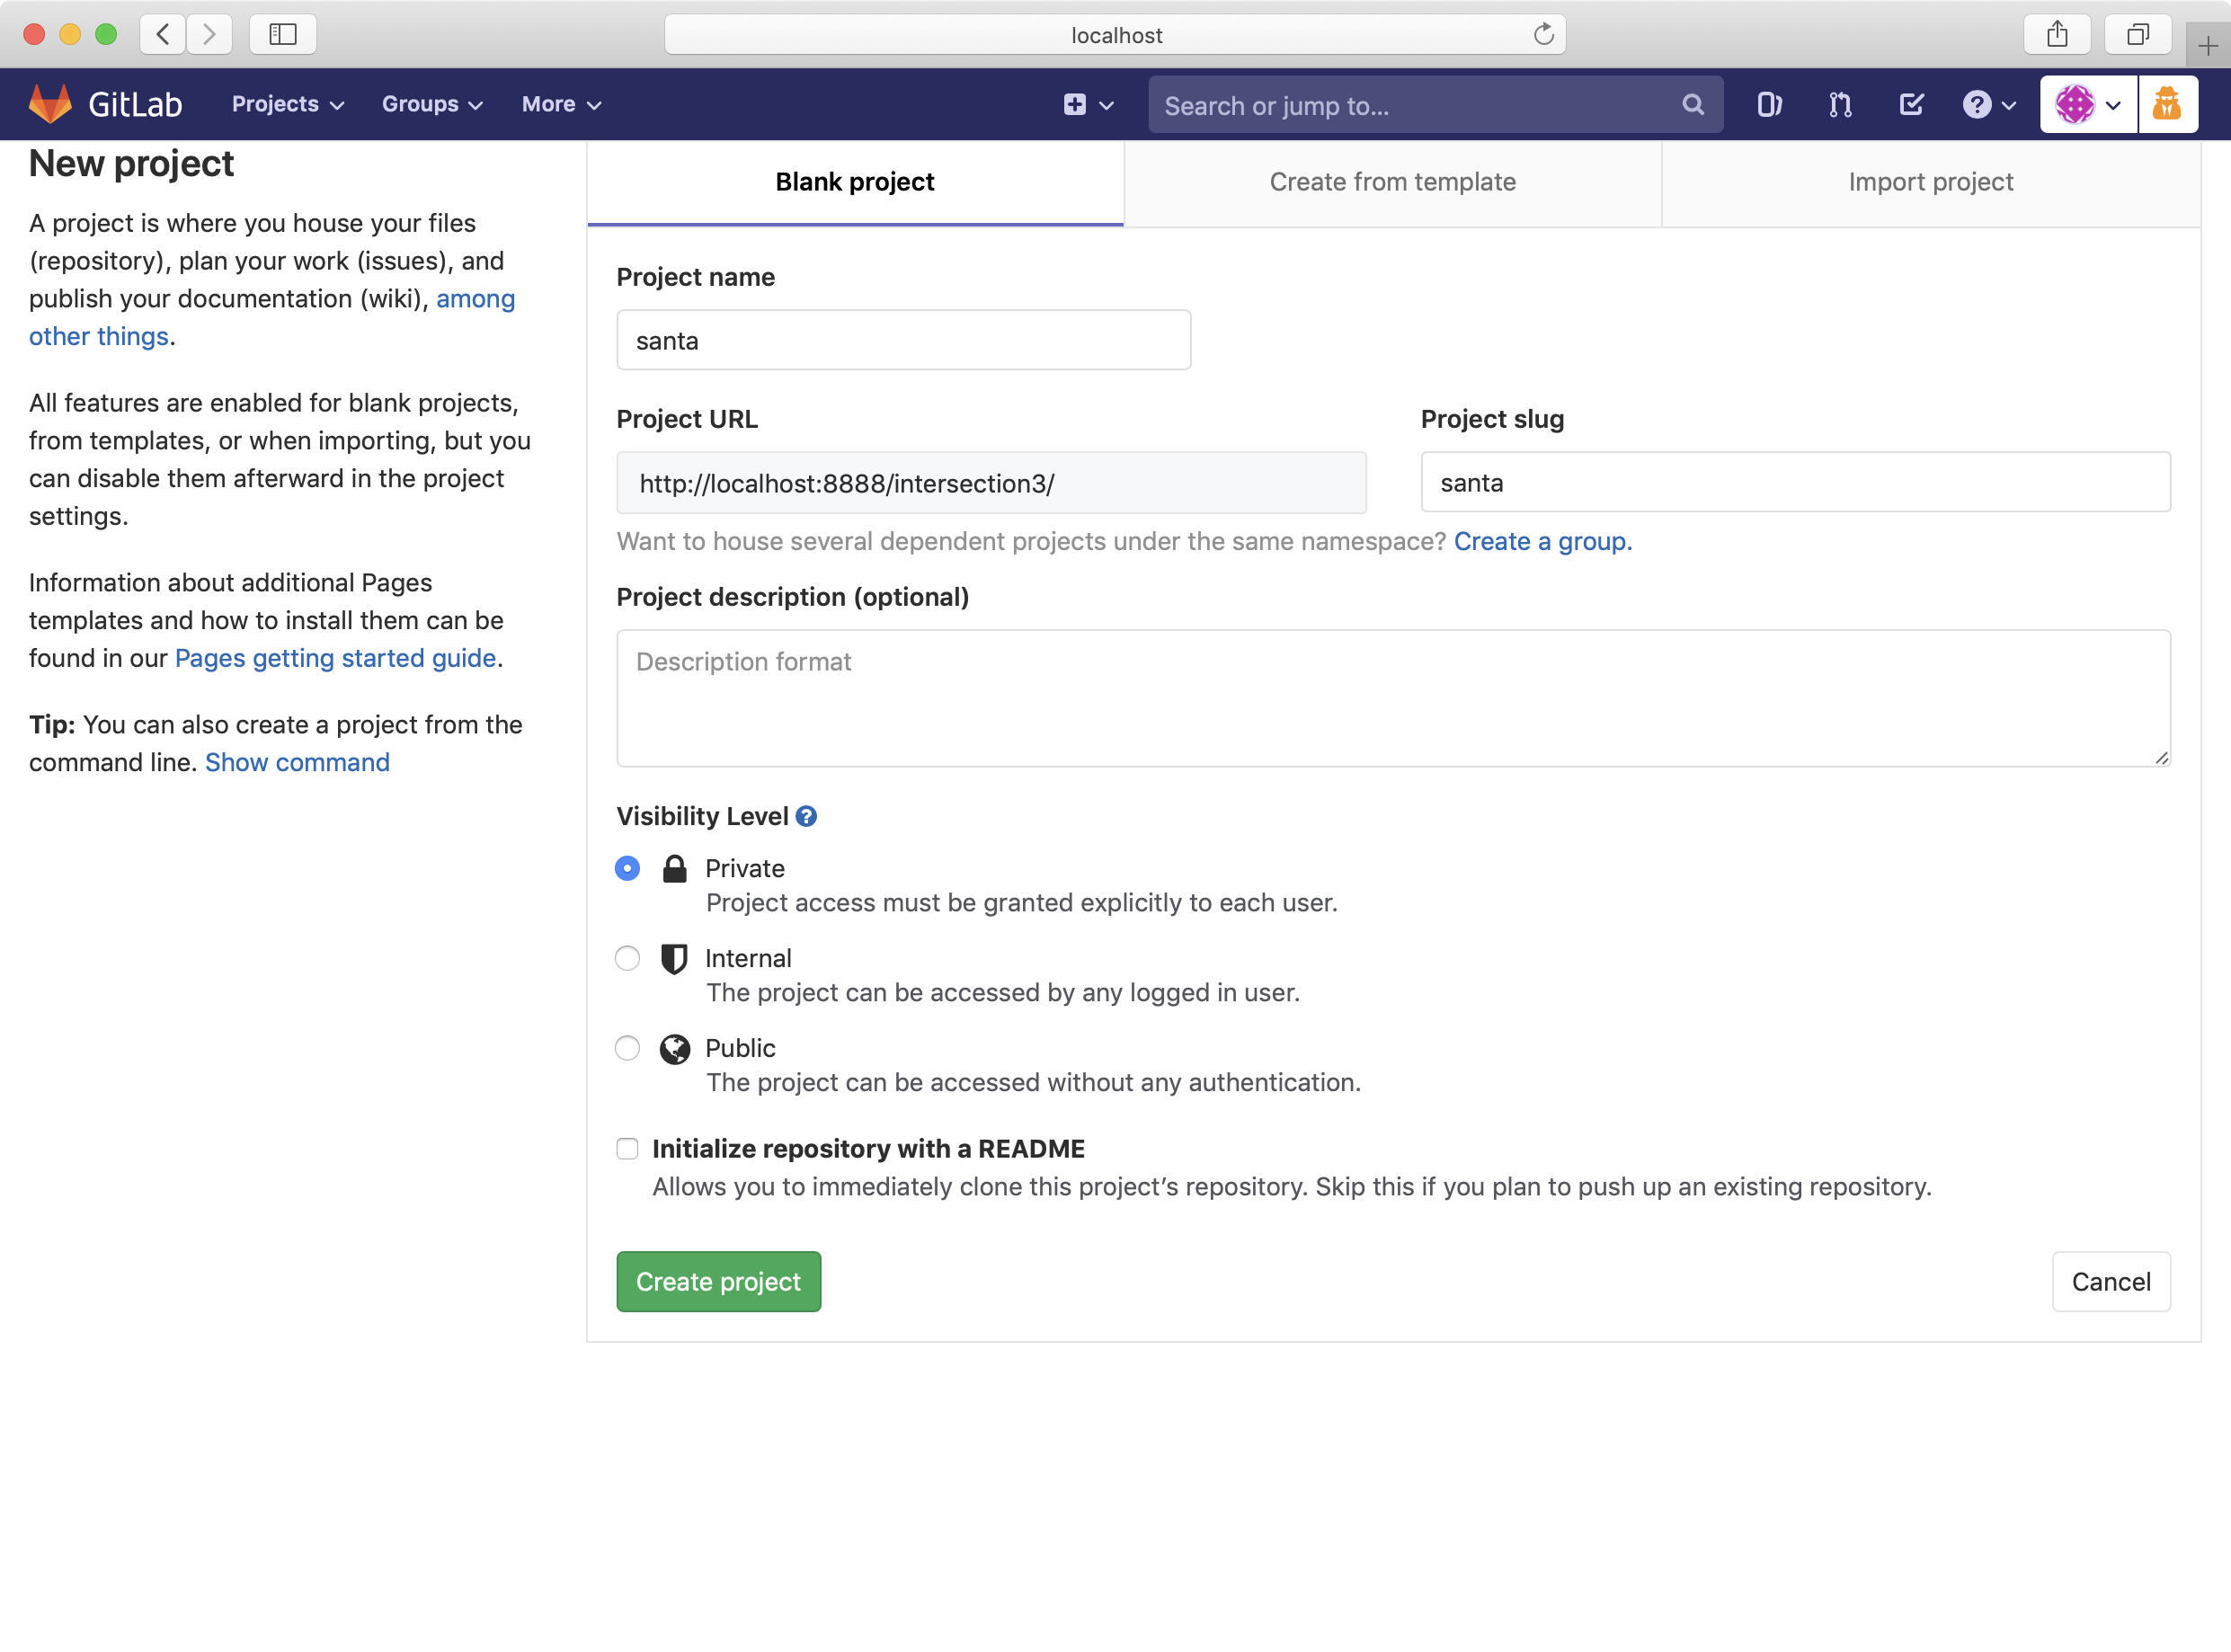Open the to-do list icon

click(1911, 105)
